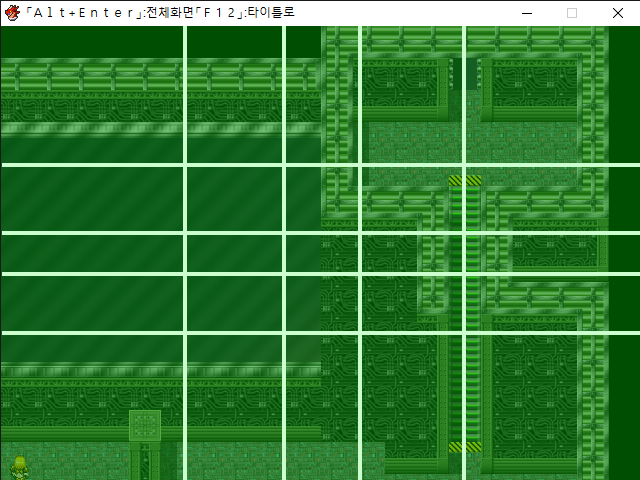Click the green character sprite
Image resolution: width=640 pixels, height=480 pixels.
(x=19, y=469)
